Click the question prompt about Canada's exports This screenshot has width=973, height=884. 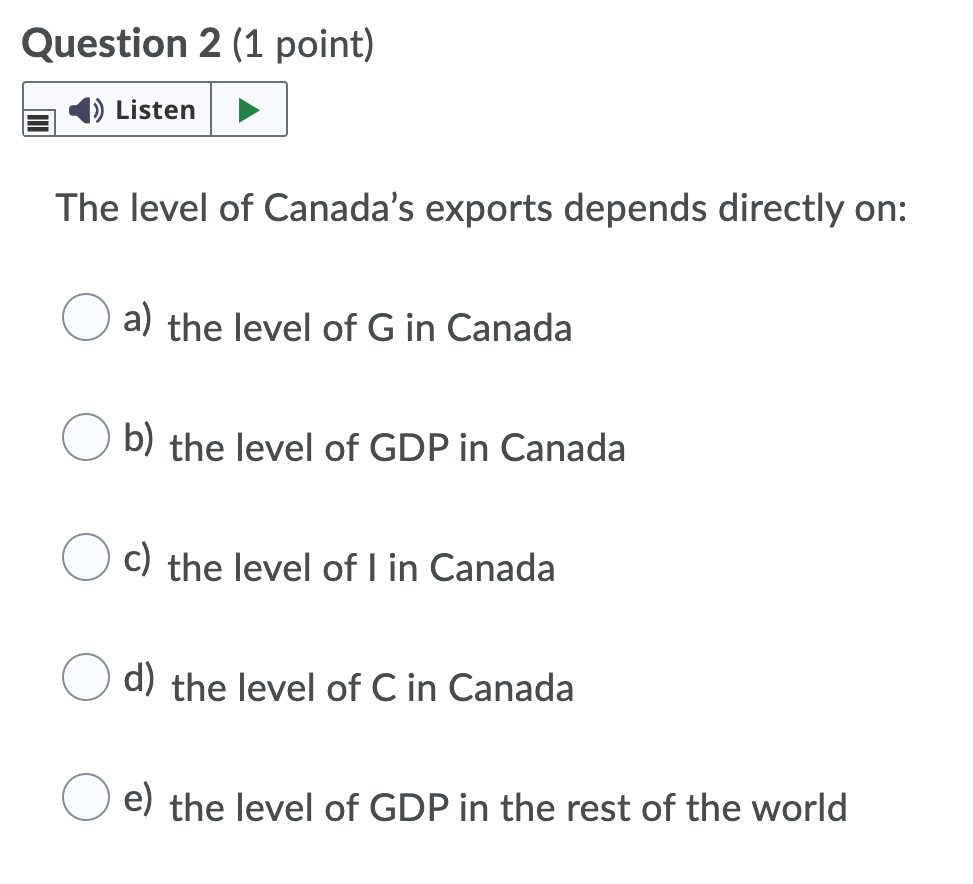click(x=481, y=209)
